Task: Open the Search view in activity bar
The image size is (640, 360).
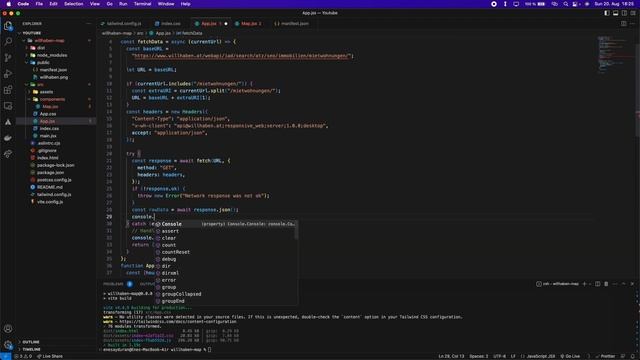Action: pos(8,41)
